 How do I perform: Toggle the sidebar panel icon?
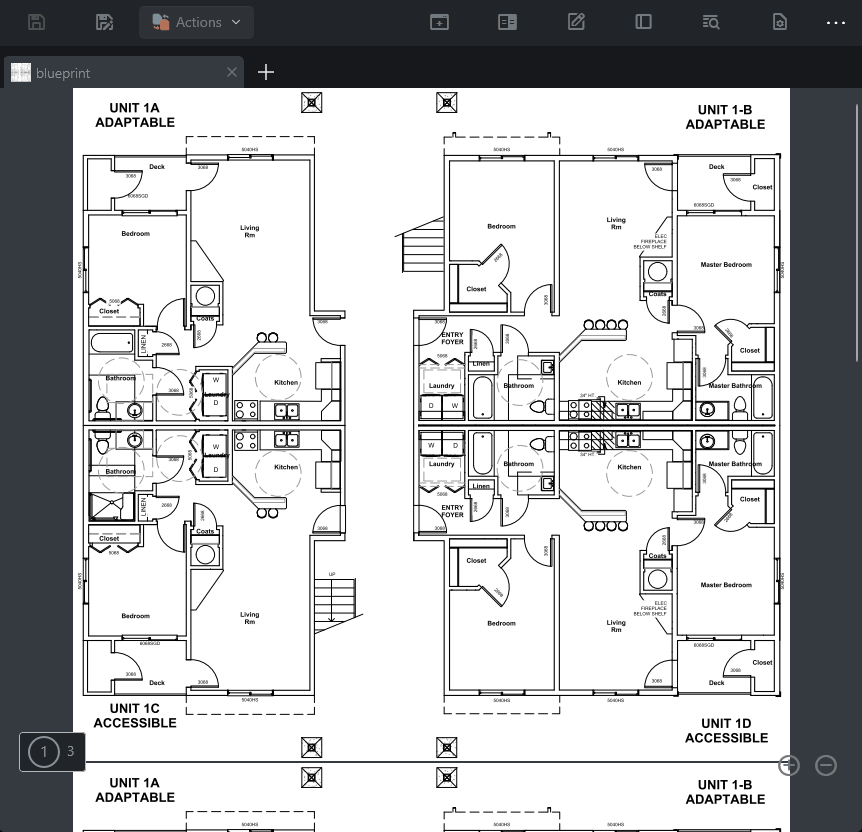click(644, 22)
